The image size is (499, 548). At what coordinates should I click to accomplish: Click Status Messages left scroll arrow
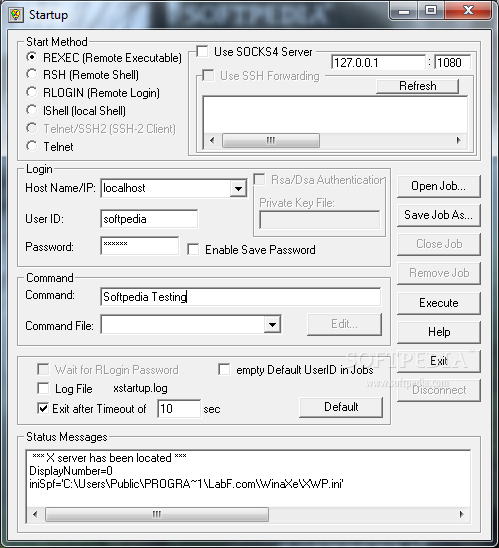(x=35, y=514)
